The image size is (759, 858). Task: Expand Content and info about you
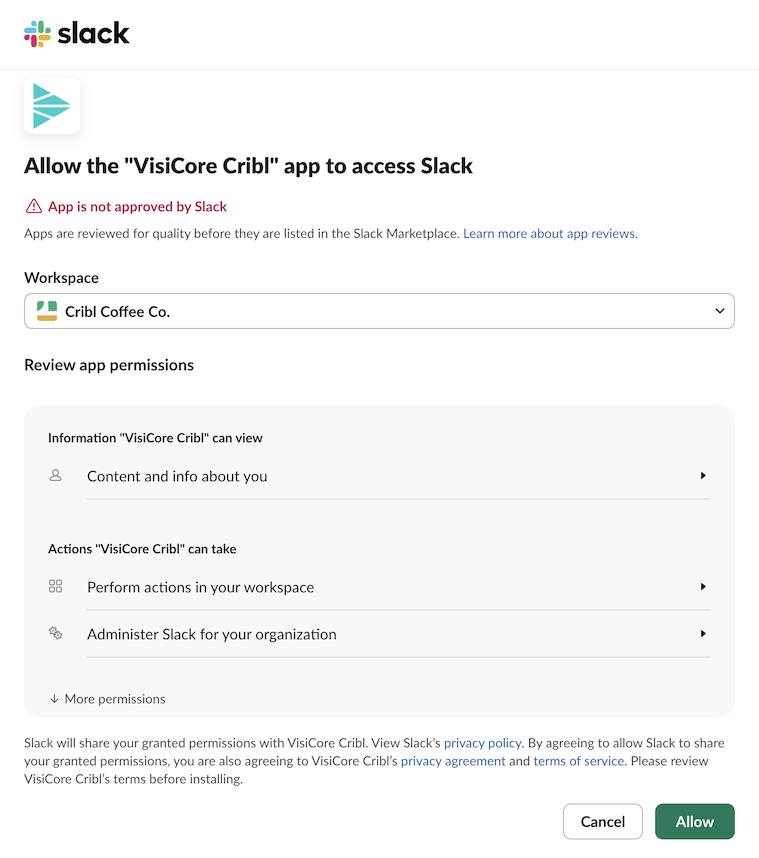703,476
